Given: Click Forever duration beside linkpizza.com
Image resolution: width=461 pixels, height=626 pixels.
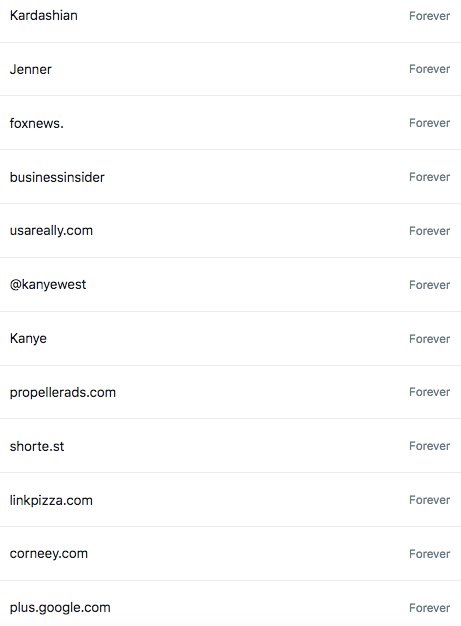Looking at the screenshot, I should [x=429, y=500].
